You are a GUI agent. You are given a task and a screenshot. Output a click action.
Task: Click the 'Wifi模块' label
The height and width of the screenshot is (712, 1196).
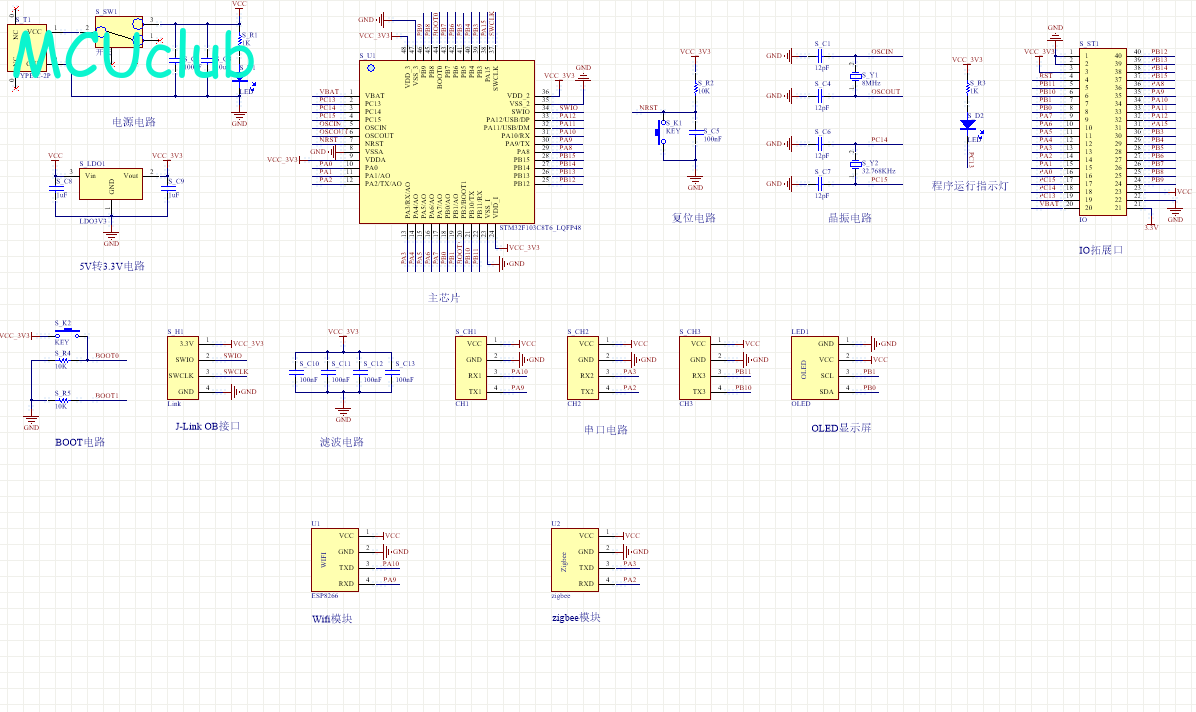coord(333,619)
